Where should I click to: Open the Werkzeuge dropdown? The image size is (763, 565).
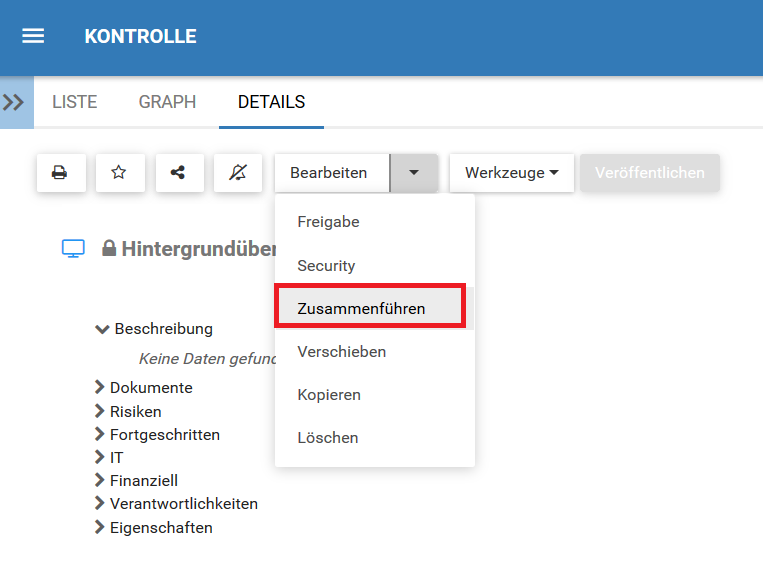[x=511, y=173]
